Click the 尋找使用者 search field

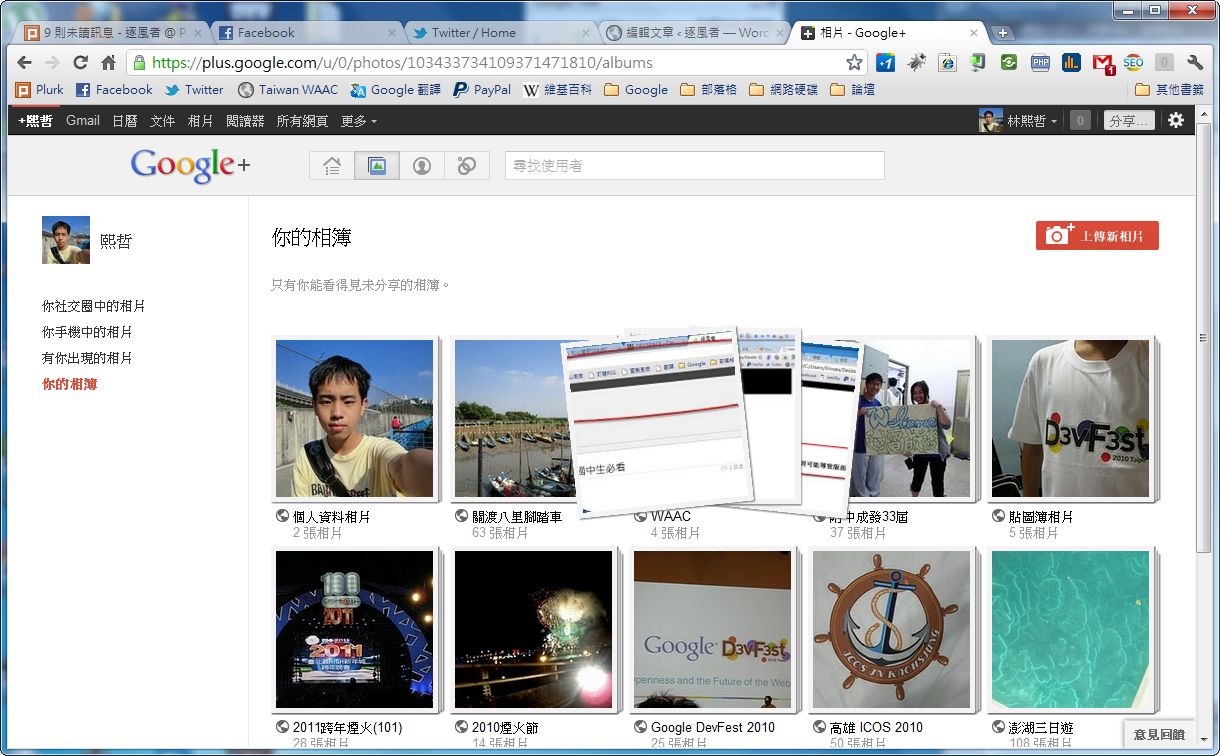[x=695, y=166]
